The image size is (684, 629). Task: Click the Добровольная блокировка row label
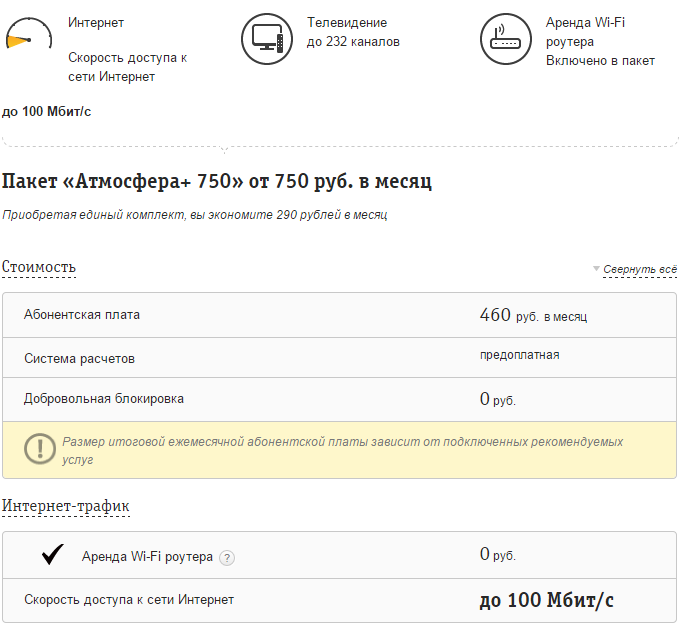point(104,399)
